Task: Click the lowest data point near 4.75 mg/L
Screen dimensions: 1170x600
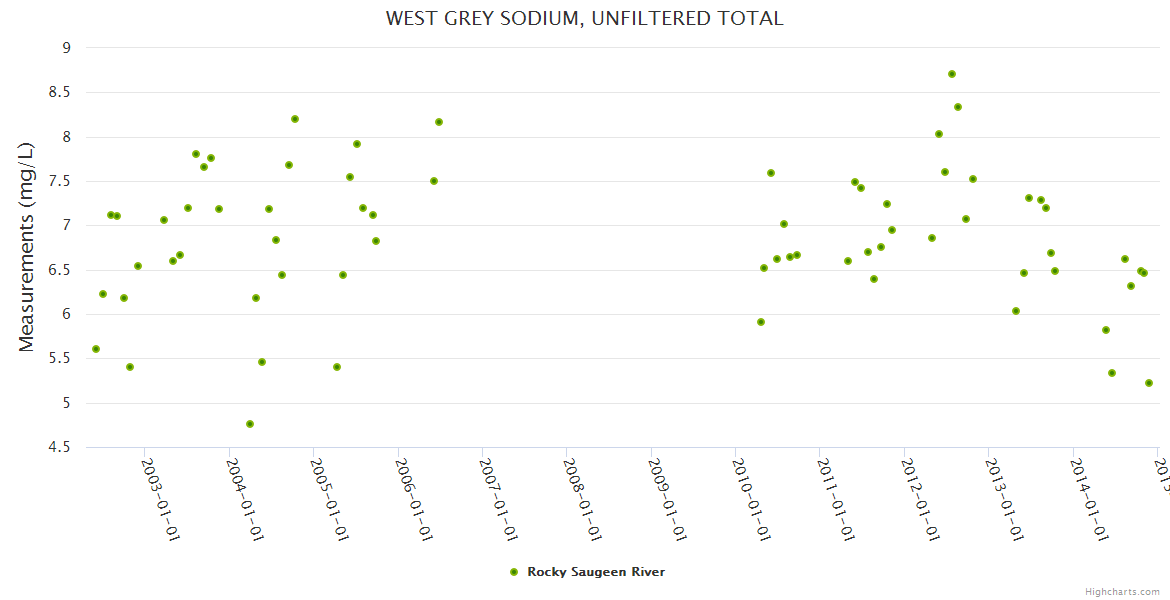Action: pos(250,424)
